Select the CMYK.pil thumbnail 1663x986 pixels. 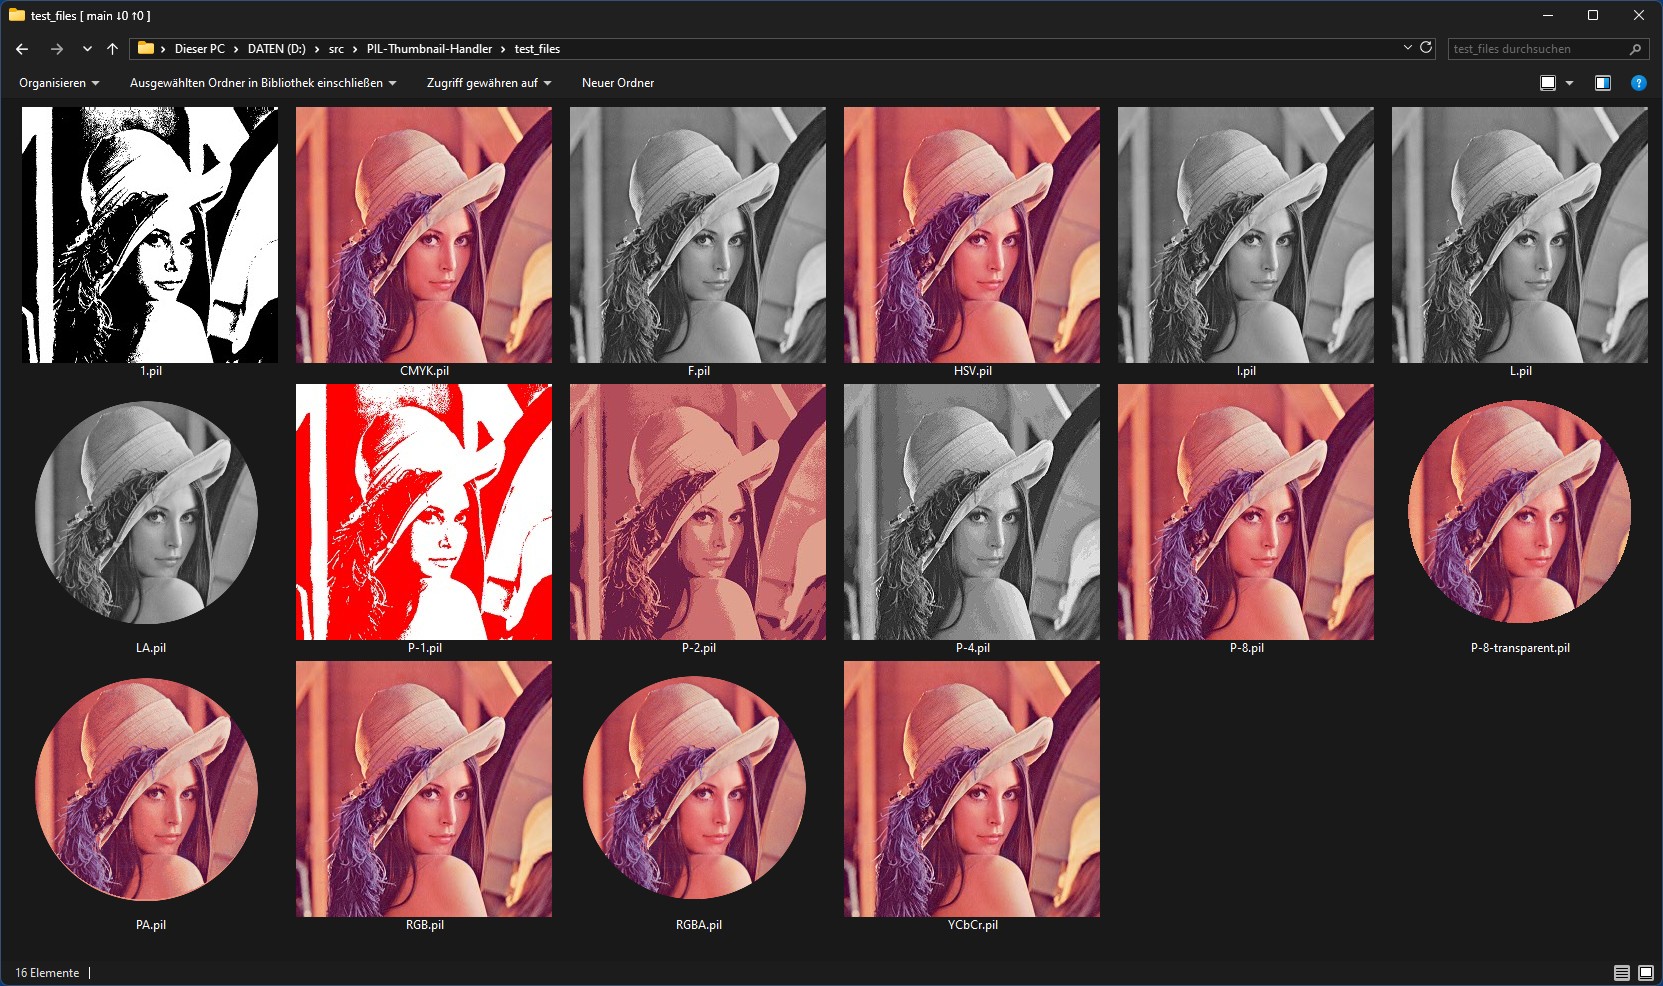pyautogui.click(x=424, y=235)
